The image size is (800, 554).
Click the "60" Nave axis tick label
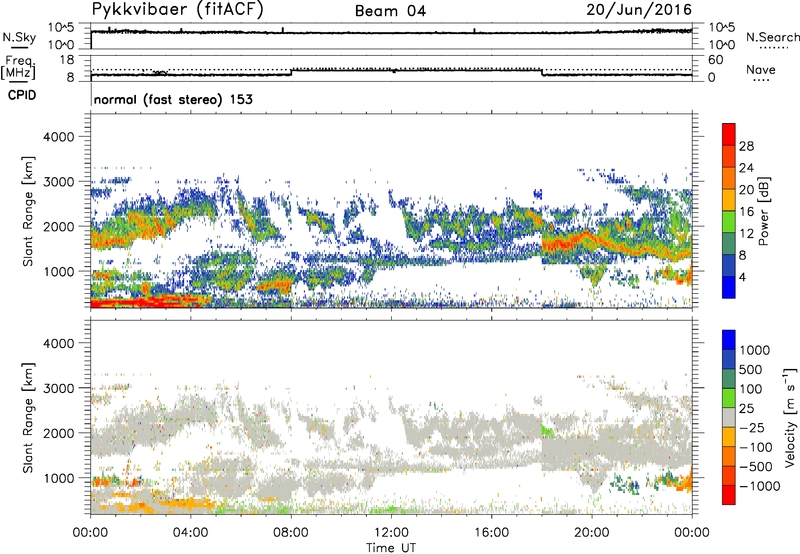pyautogui.click(x=715, y=60)
